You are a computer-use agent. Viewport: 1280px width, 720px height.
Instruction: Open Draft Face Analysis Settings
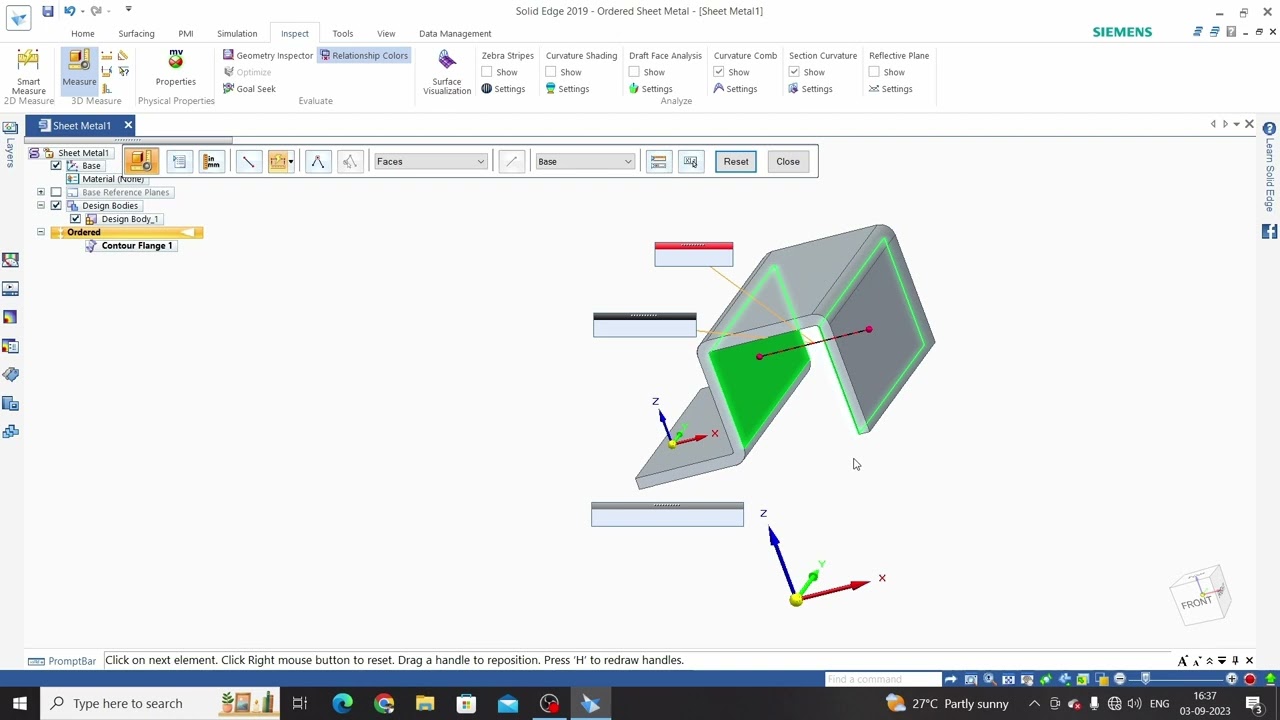[x=650, y=89]
